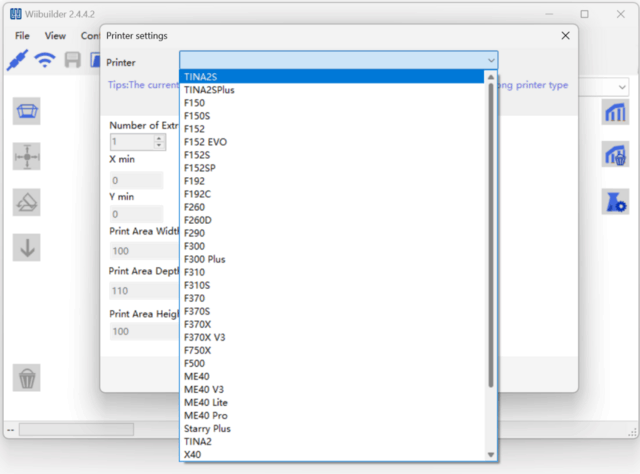The image size is (640, 474).
Task: Click the printer list scrollbar down arrow
Action: (490, 454)
